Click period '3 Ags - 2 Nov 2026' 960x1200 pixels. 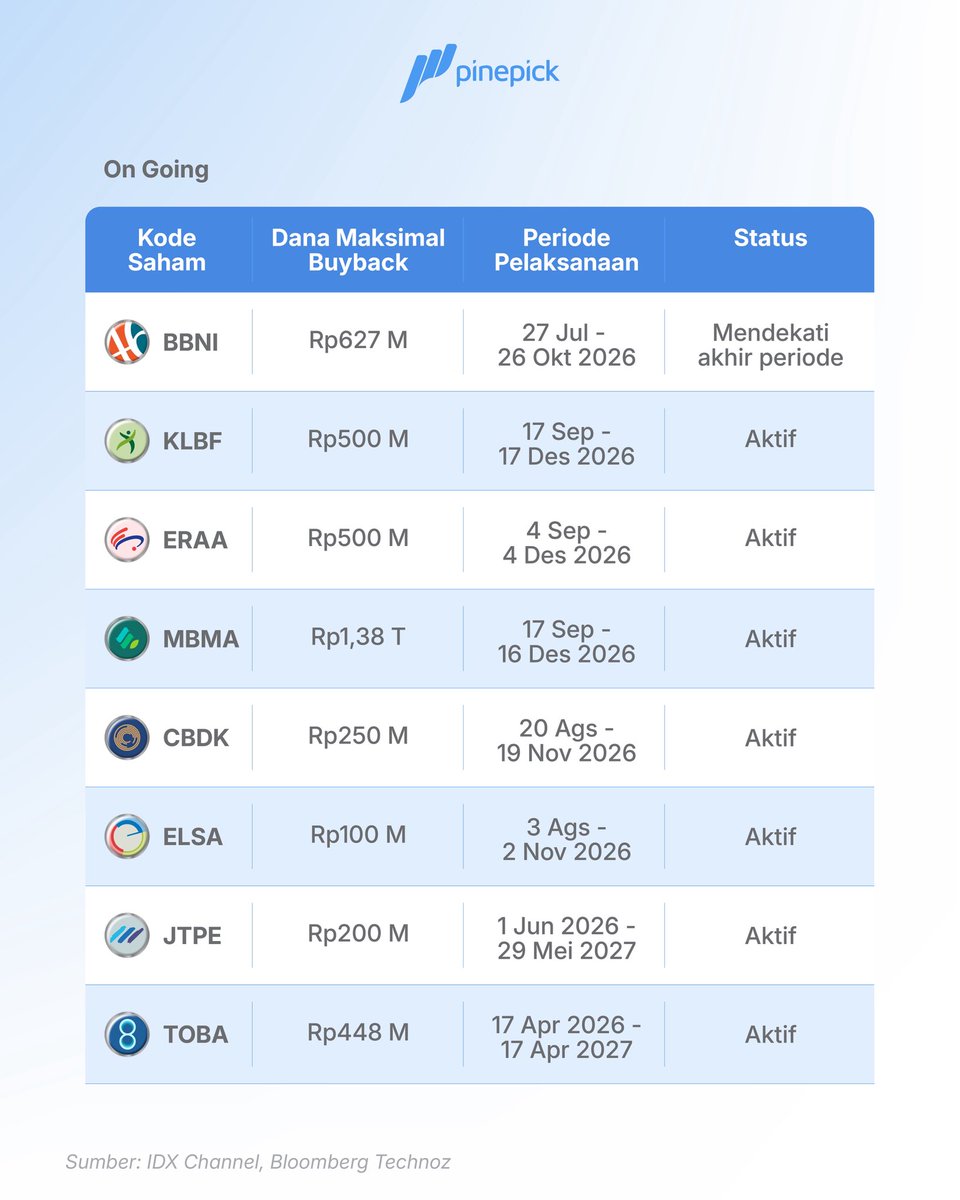pos(567,840)
